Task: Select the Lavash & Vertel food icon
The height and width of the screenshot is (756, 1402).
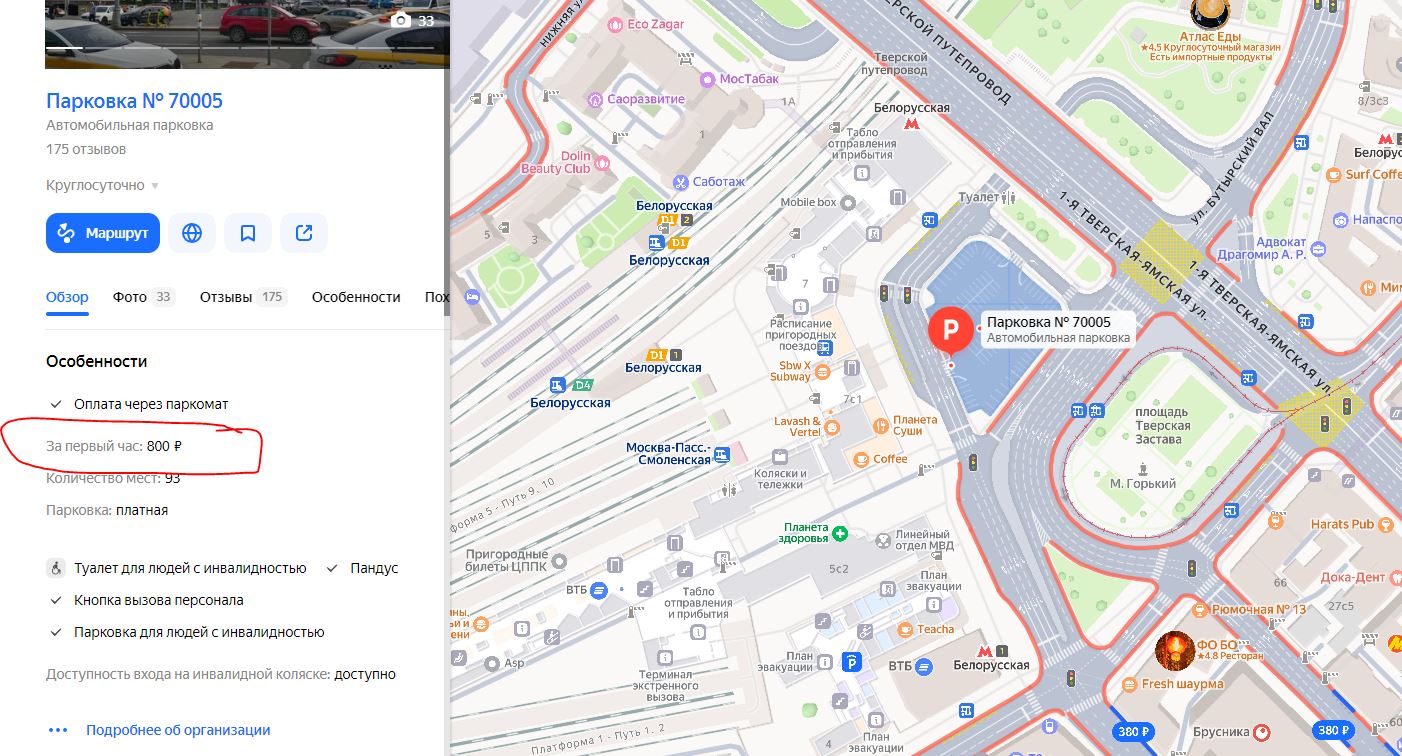Action: [832, 427]
